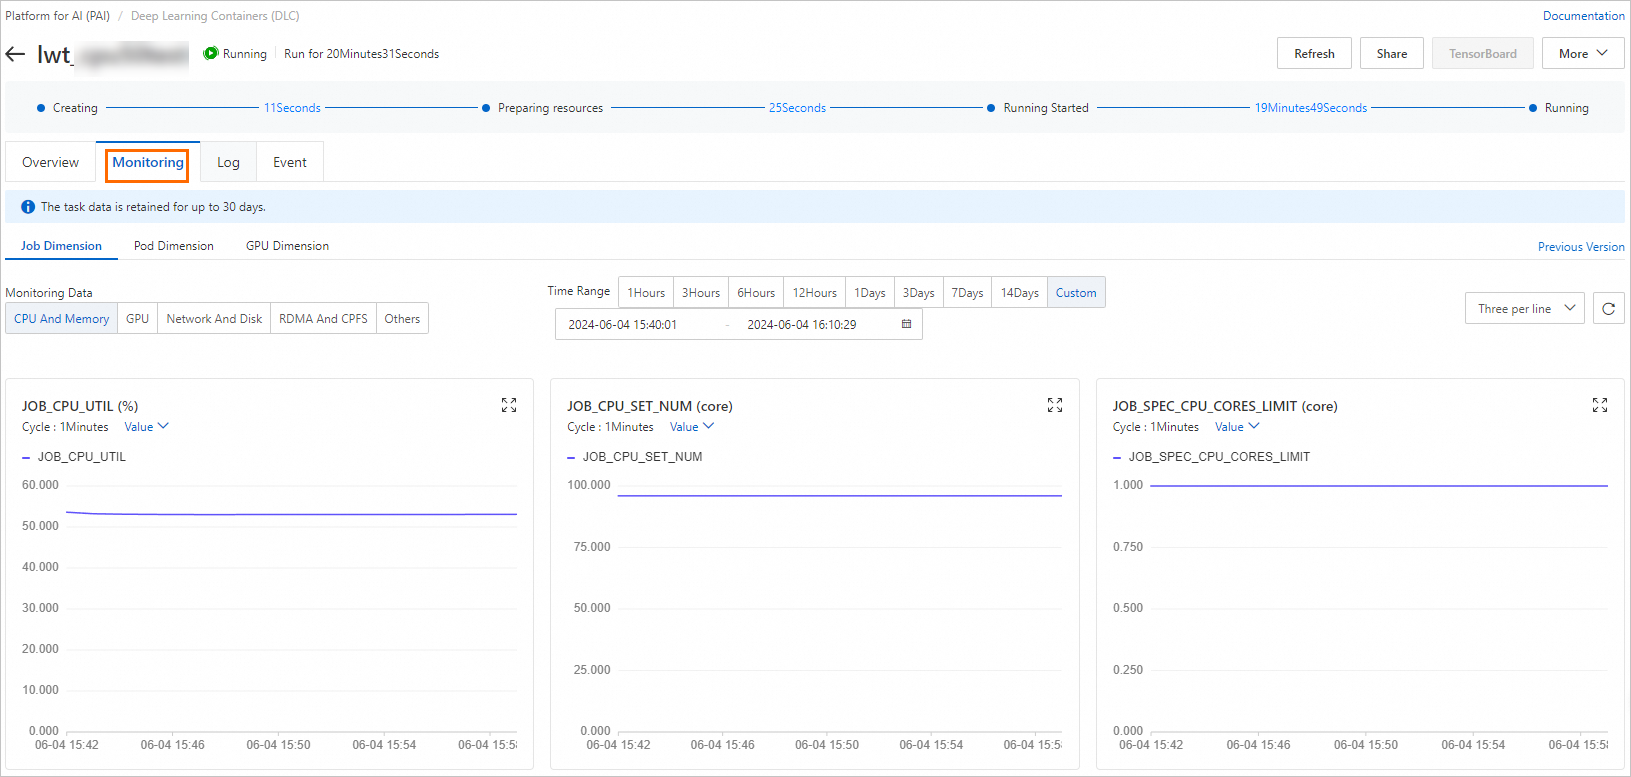Open the More dropdown menu

pos(1583,54)
